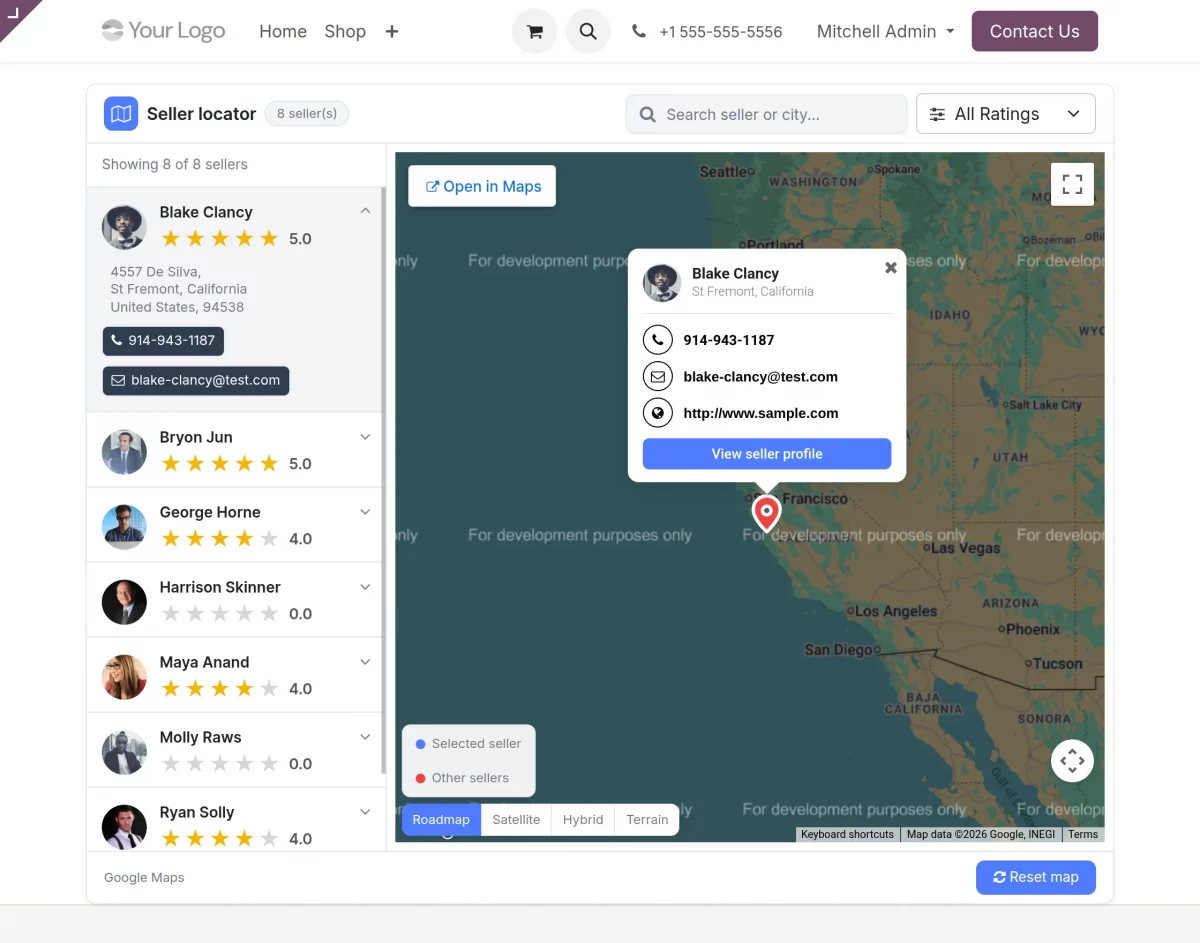Viewport: 1200px width, 943px height.
Task: Select Molly Raws seller name
Action: tap(201, 737)
